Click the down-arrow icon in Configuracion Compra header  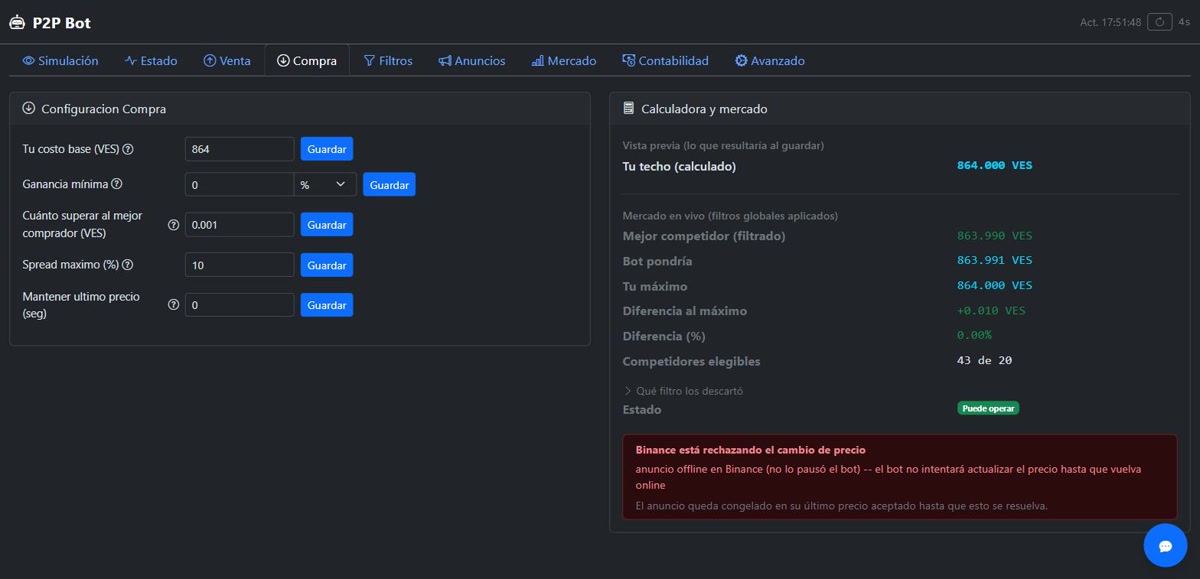click(x=28, y=108)
